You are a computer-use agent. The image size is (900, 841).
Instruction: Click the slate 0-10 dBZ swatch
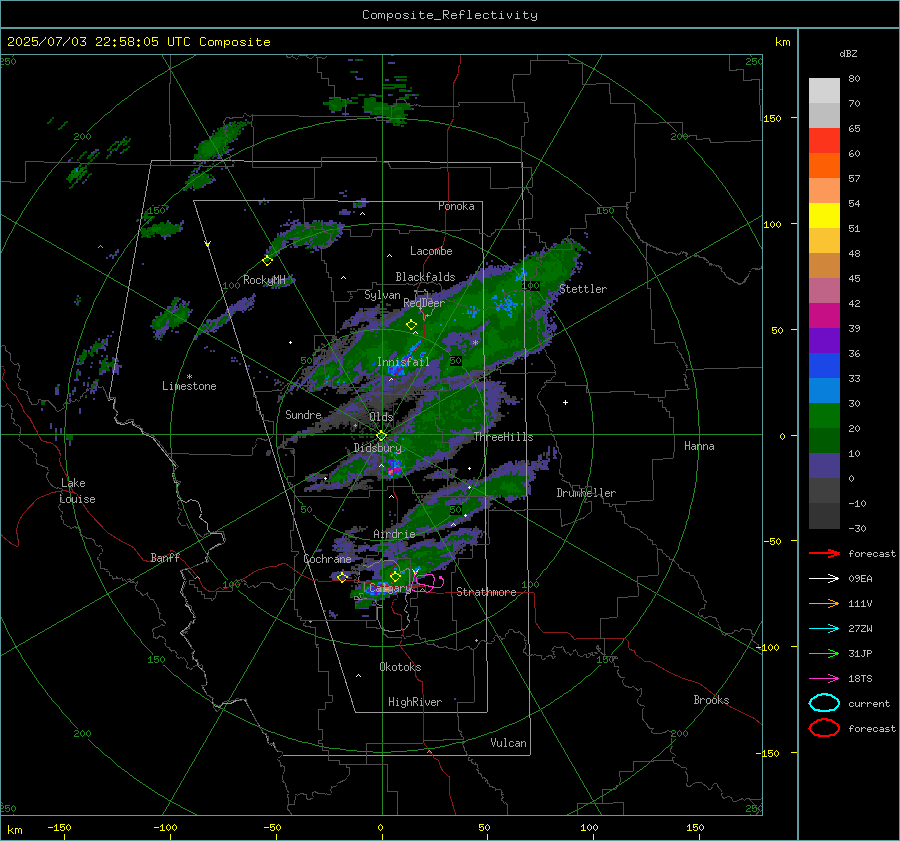(824, 466)
